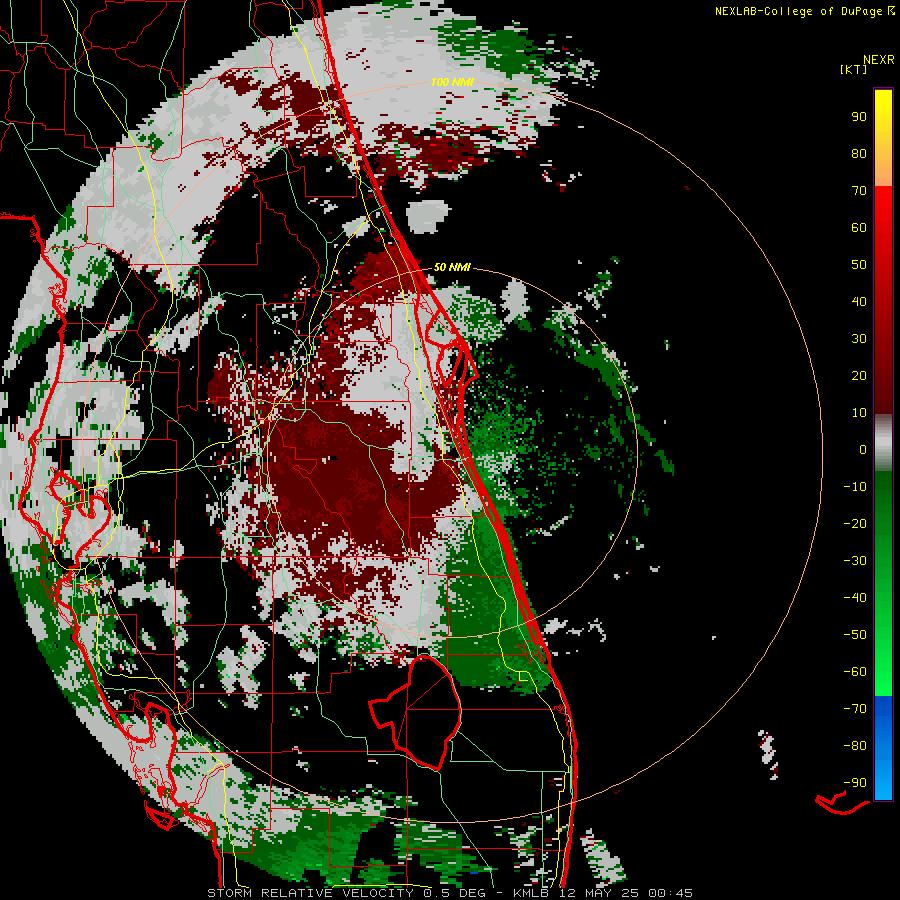Click the positive 30 knot scale label
This screenshot has width=900, height=900.
tap(859, 339)
